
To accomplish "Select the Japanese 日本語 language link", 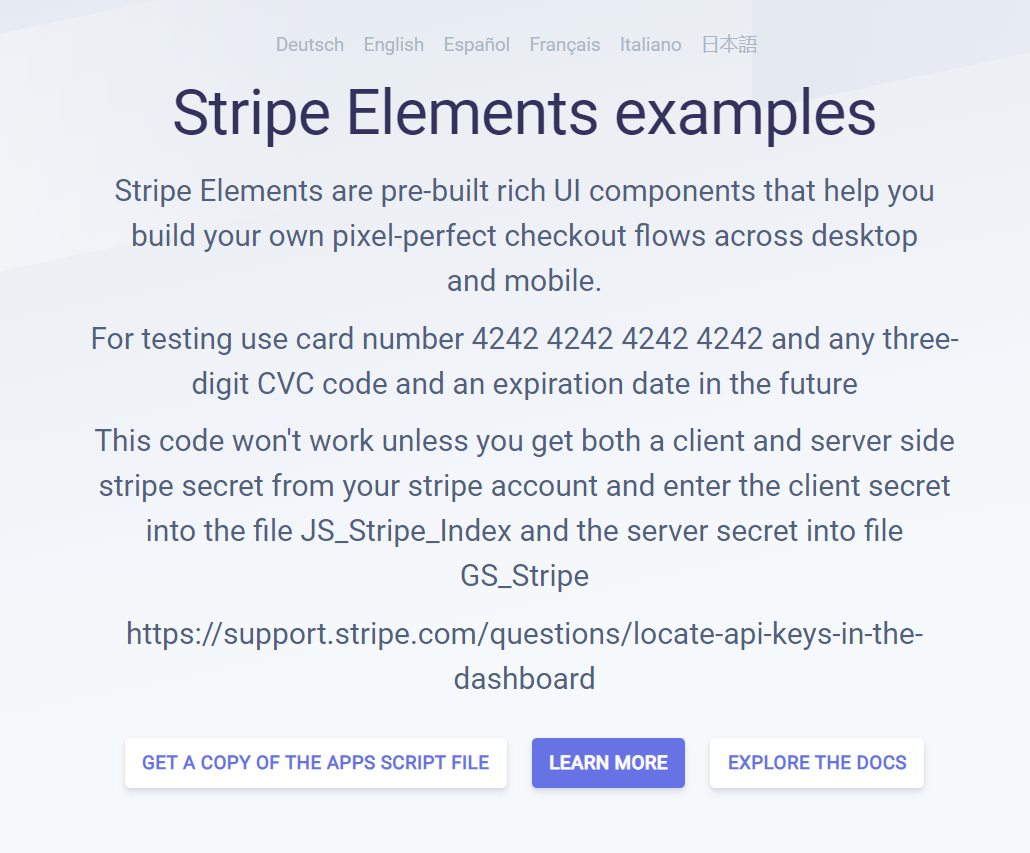I will coord(729,45).
